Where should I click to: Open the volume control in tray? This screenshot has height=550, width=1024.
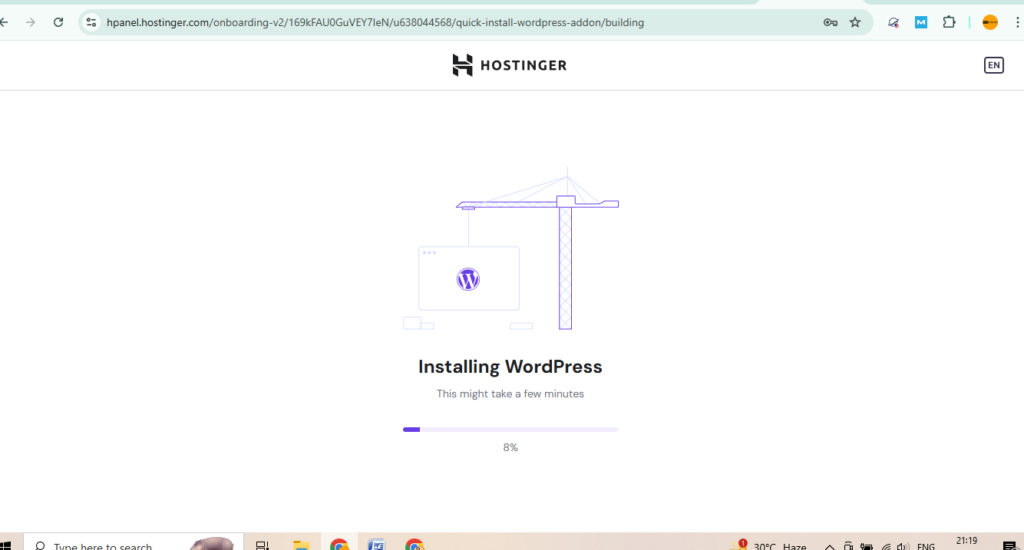[903, 546]
